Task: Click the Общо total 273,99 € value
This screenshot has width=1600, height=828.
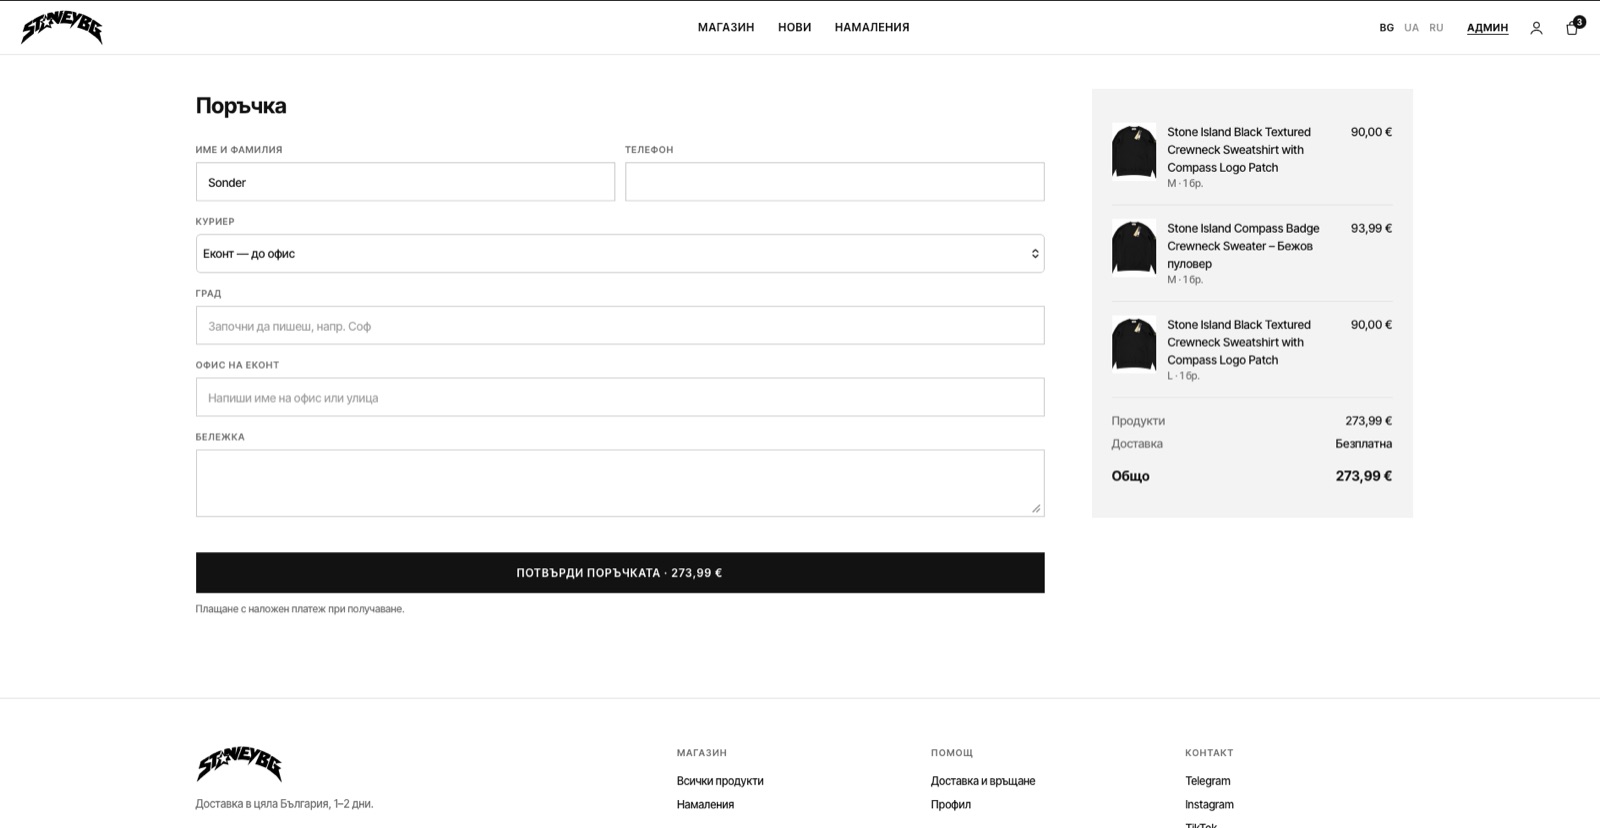Action: click(x=1364, y=476)
